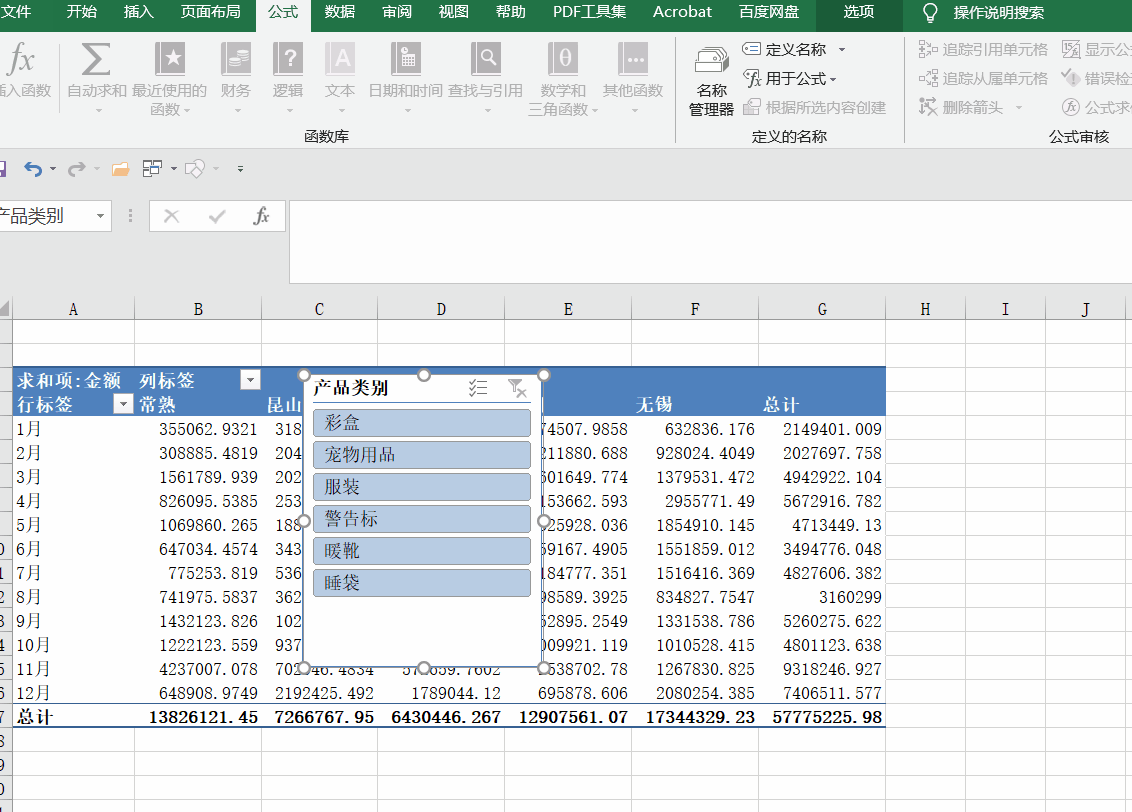Screen dimensions: 1132x812
Task: Select the 12月 row label cell
Action: point(74,694)
